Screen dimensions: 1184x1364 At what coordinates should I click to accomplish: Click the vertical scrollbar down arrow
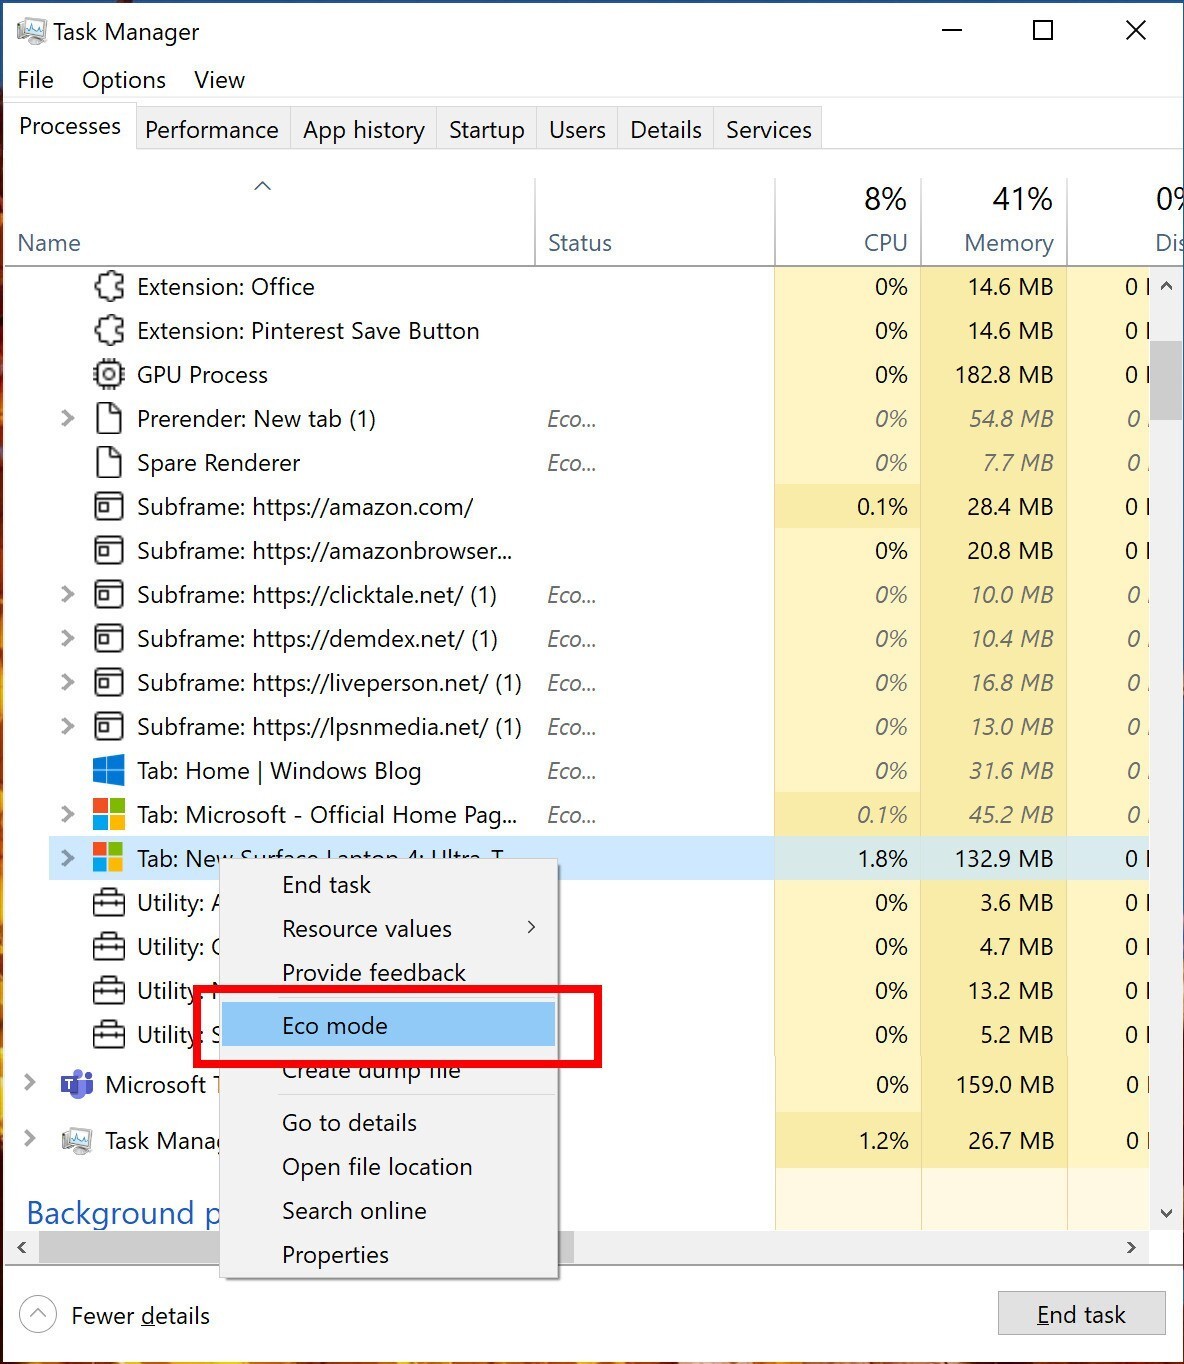coord(1166,1213)
